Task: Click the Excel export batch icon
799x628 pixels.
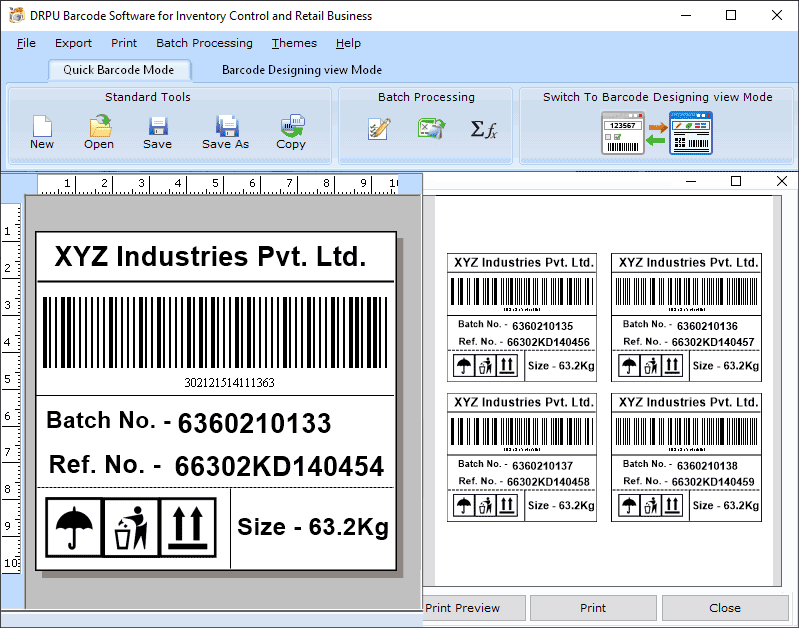Action: (x=431, y=128)
